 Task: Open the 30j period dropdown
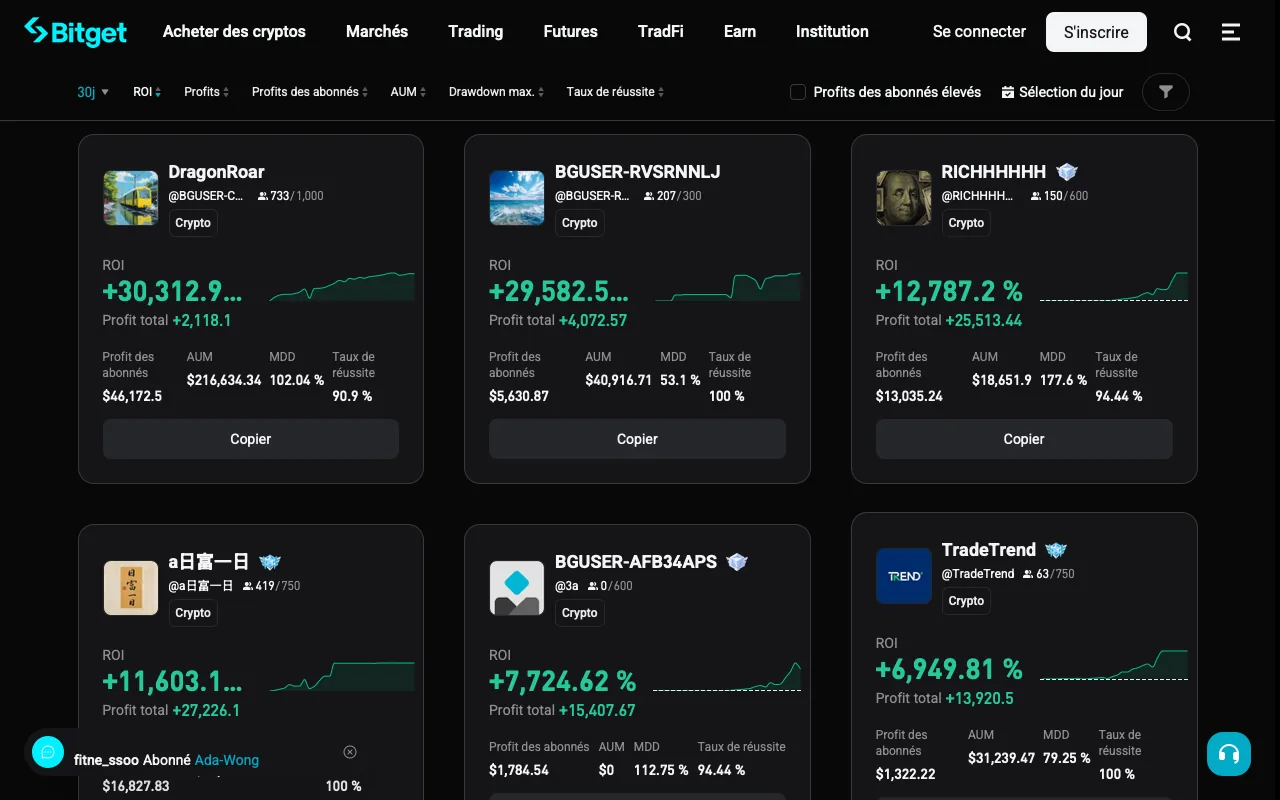[x=93, y=92]
